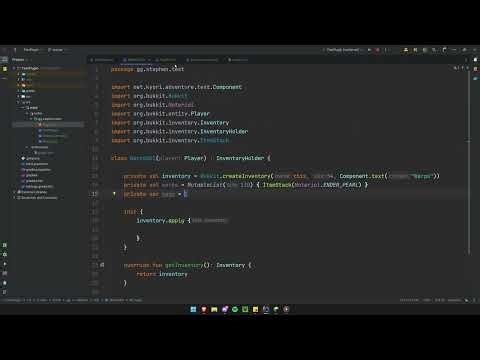Open the red tool window icon below Notifications
Image resolution: width=480 pixels, height=360 pixels.
(x=475, y=69)
